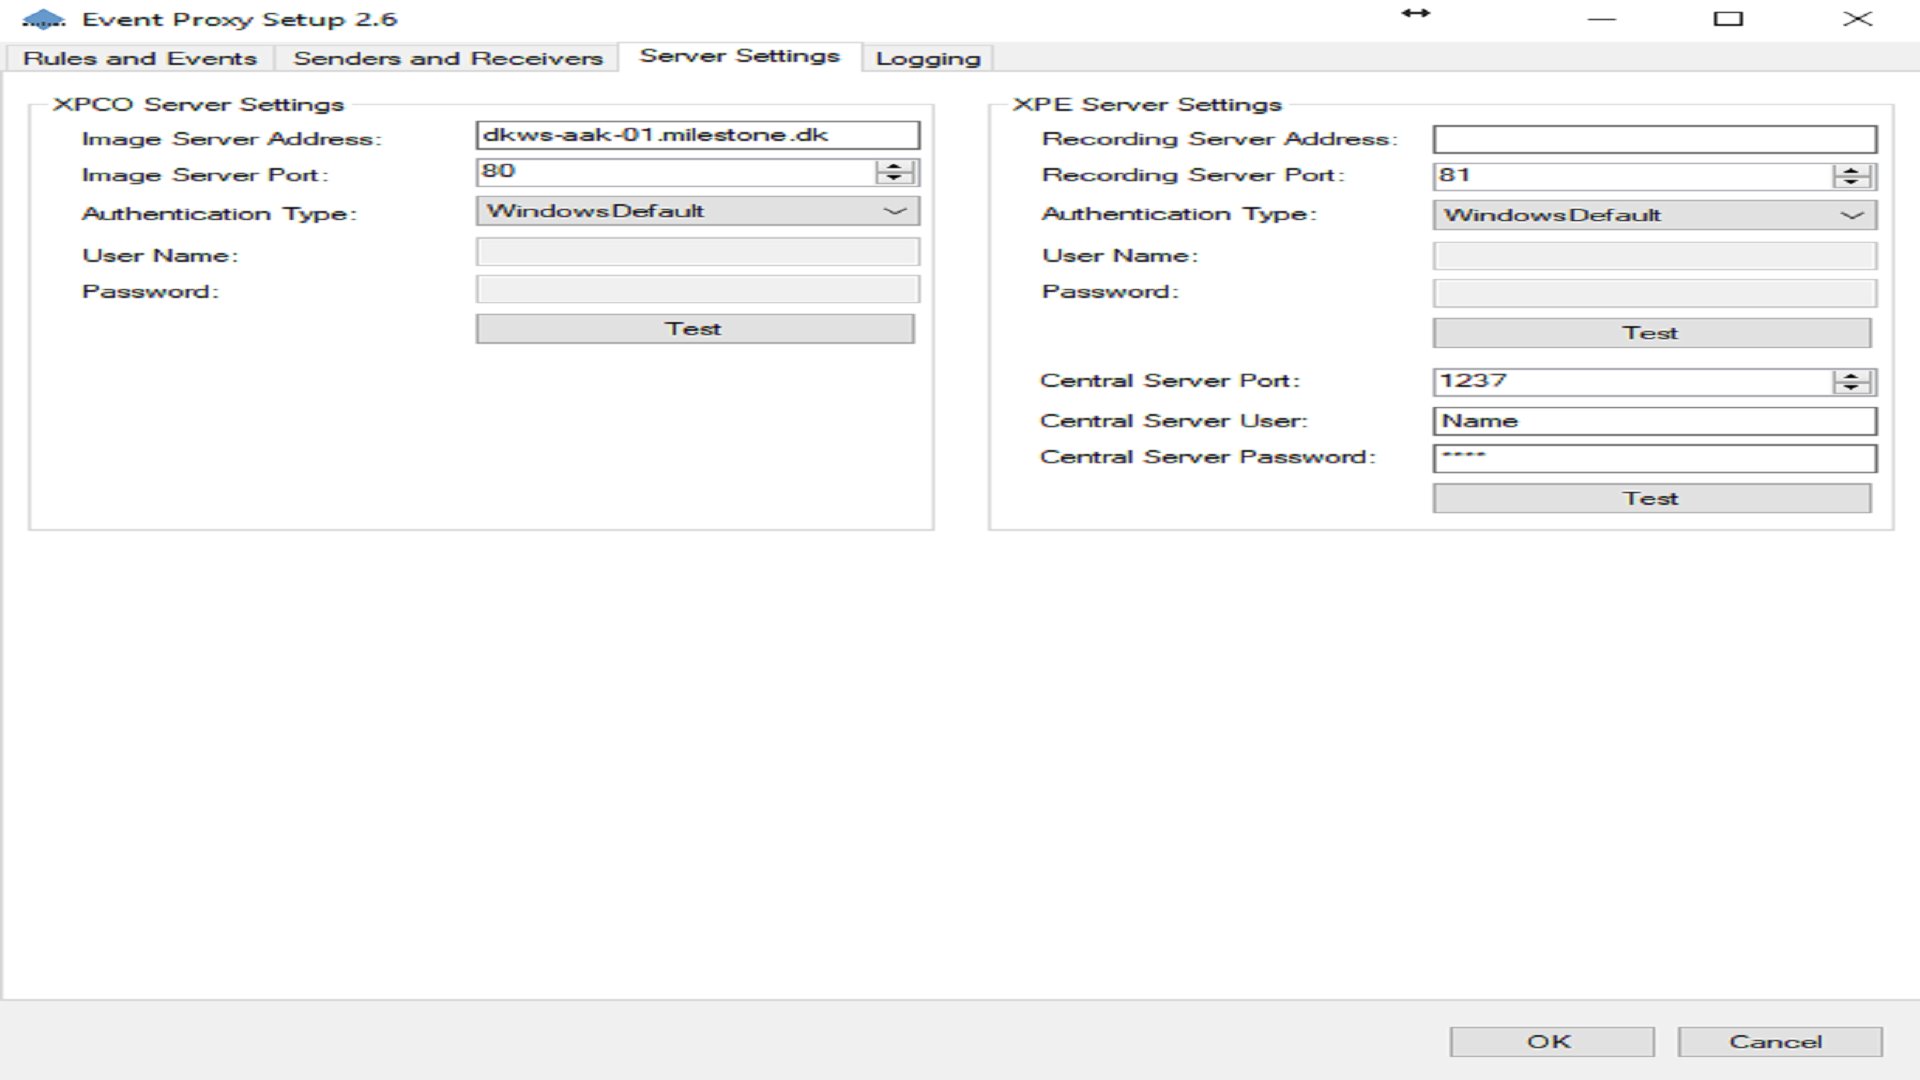This screenshot has width=1920, height=1080.
Task: Click the XPCO User Name field
Action: (697, 252)
